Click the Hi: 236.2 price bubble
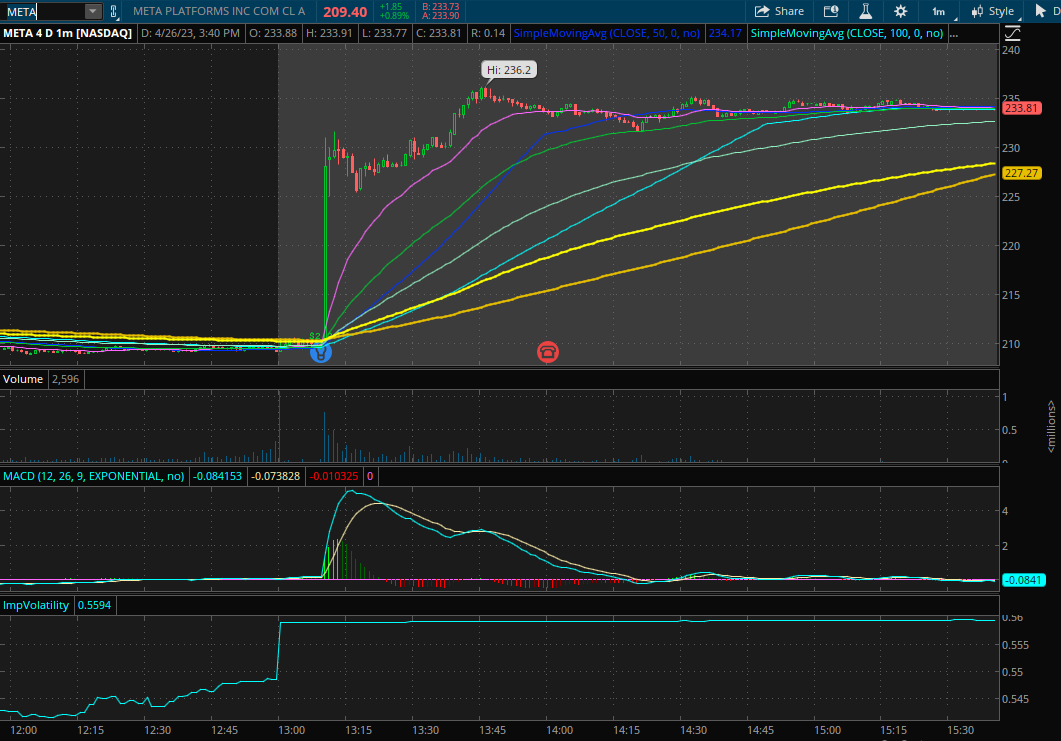Screen dimensions: 1061x741 tap(508, 70)
